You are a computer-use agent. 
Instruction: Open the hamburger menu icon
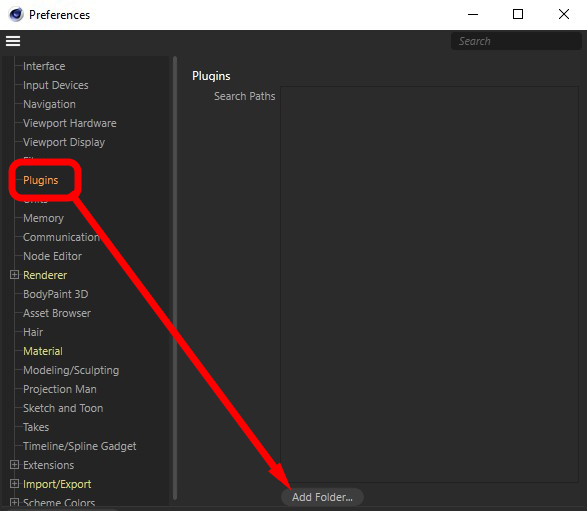pyautogui.click(x=13, y=41)
